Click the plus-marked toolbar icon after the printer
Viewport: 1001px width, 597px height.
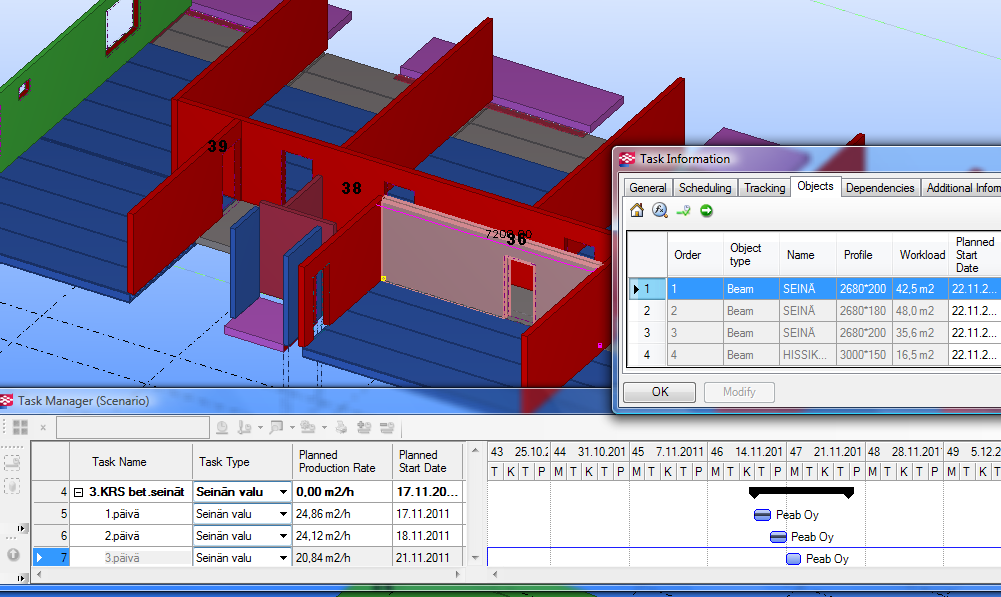(x=364, y=427)
